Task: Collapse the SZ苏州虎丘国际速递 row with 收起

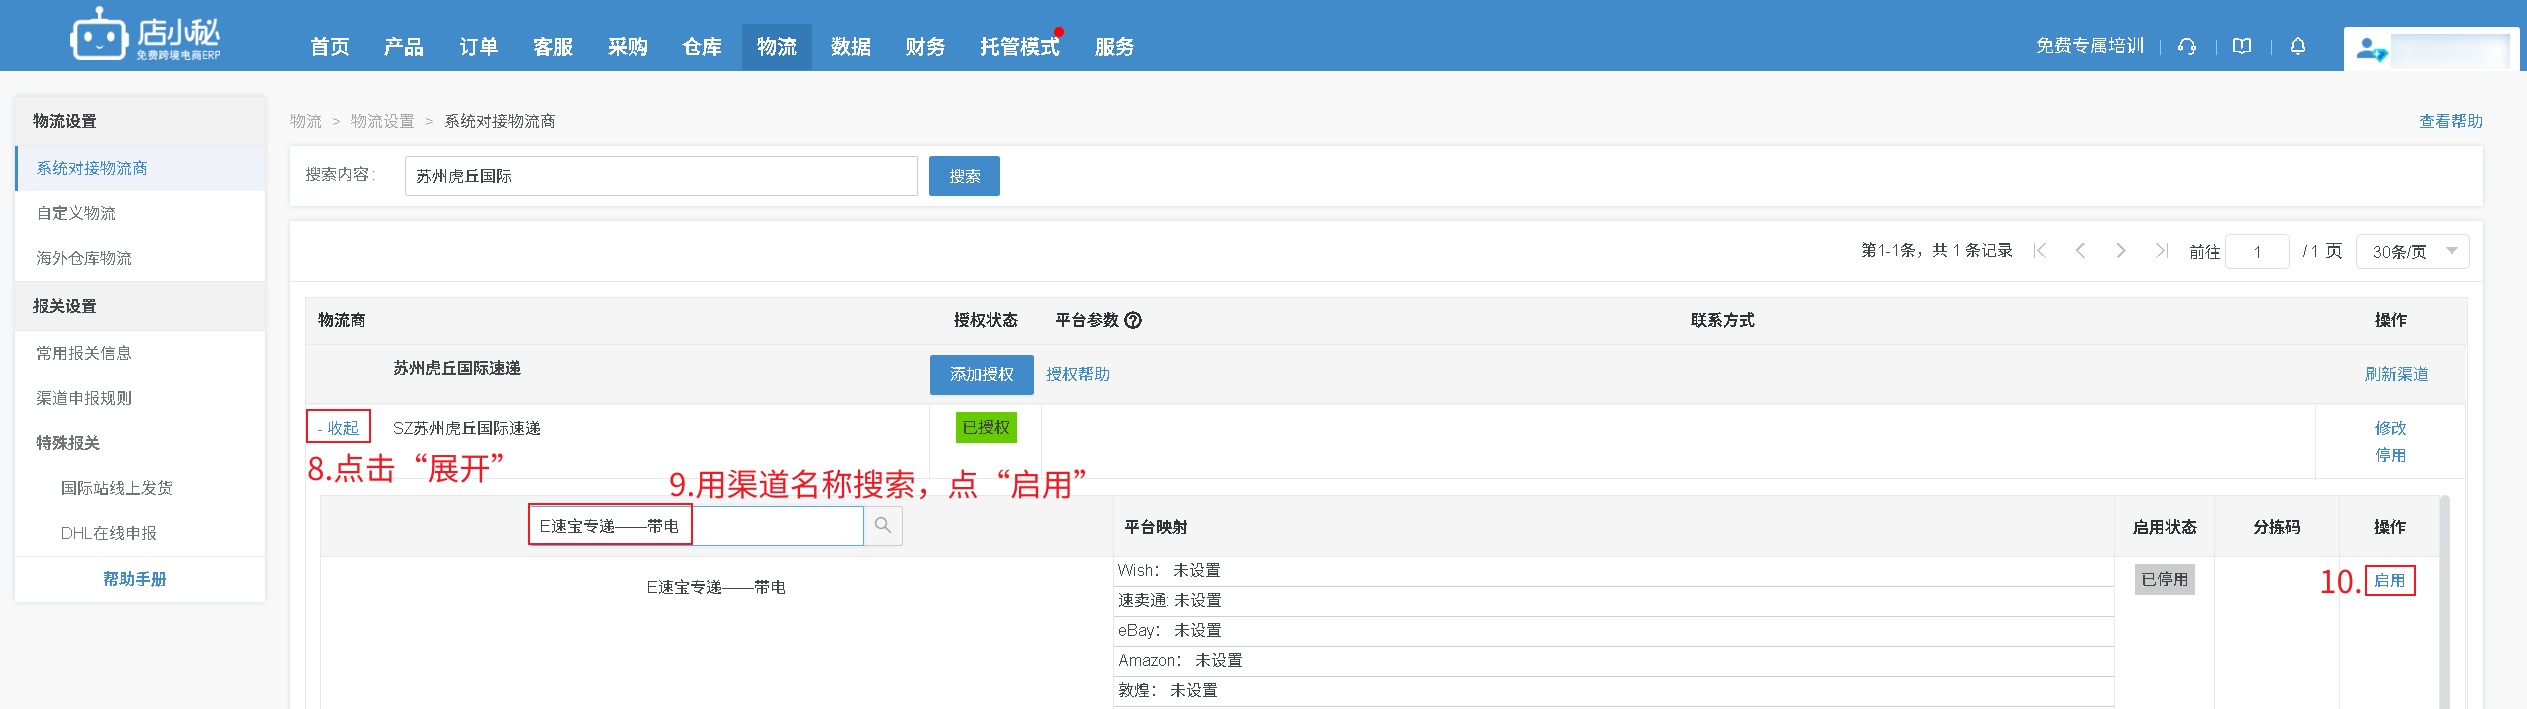Action: [339, 428]
